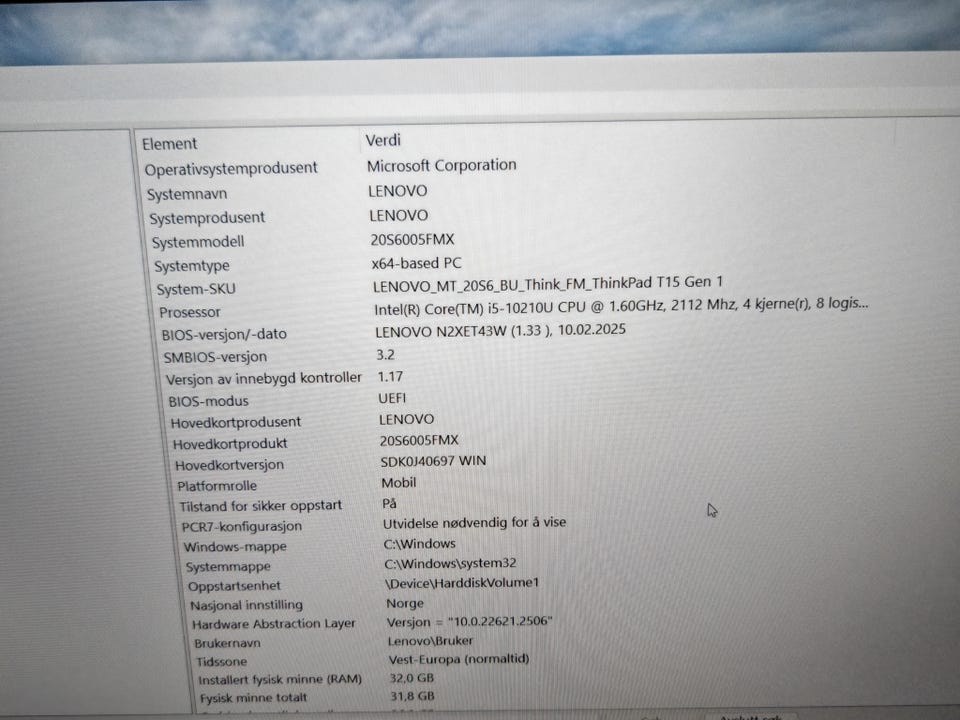Viewport: 960px width, 720px height.
Task: Select the Oppstartsenhet row label
Action: tap(234, 586)
